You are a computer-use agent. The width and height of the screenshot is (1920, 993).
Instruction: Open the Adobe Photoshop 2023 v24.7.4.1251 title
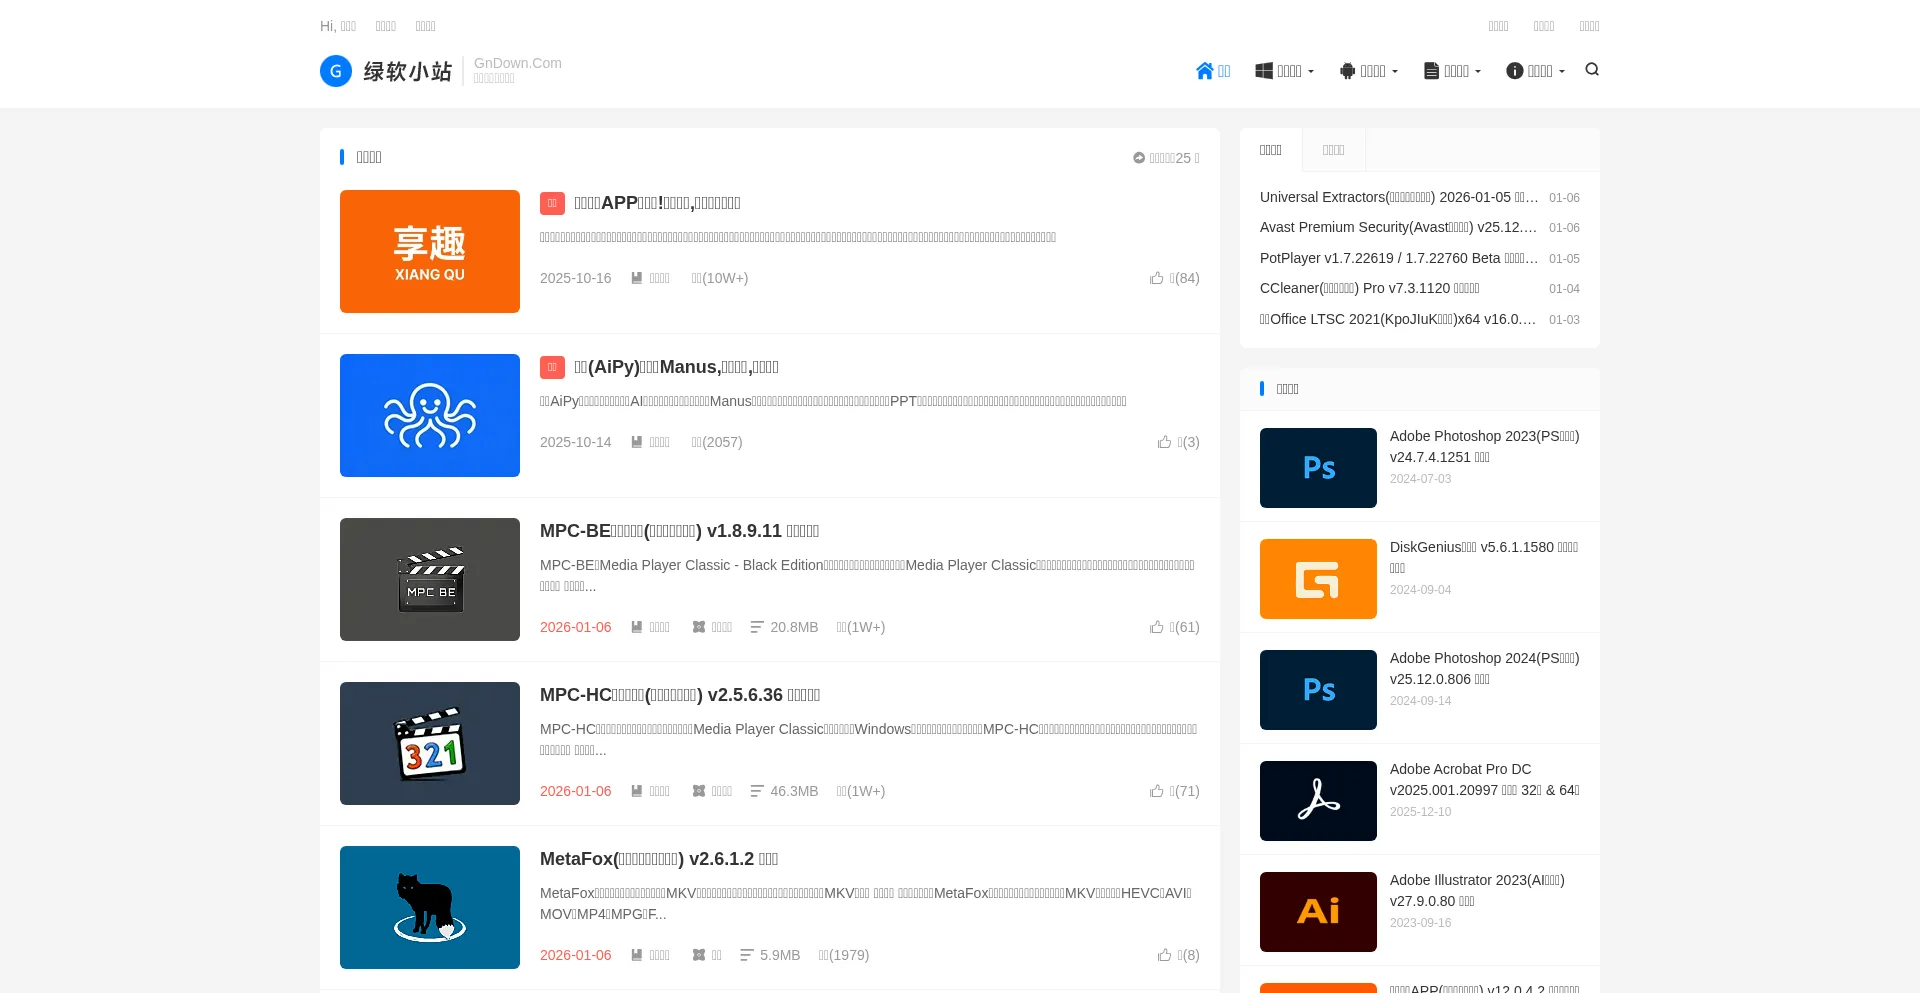(1485, 447)
